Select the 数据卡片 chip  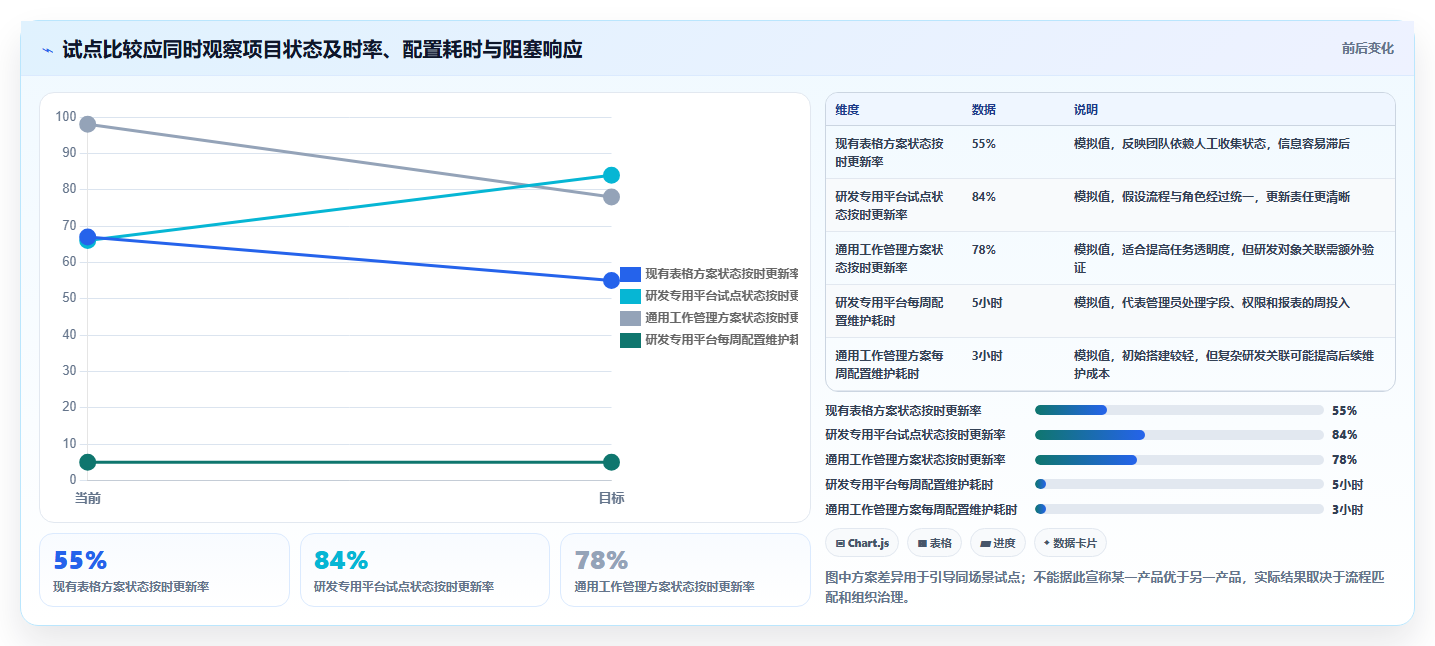tap(1070, 543)
